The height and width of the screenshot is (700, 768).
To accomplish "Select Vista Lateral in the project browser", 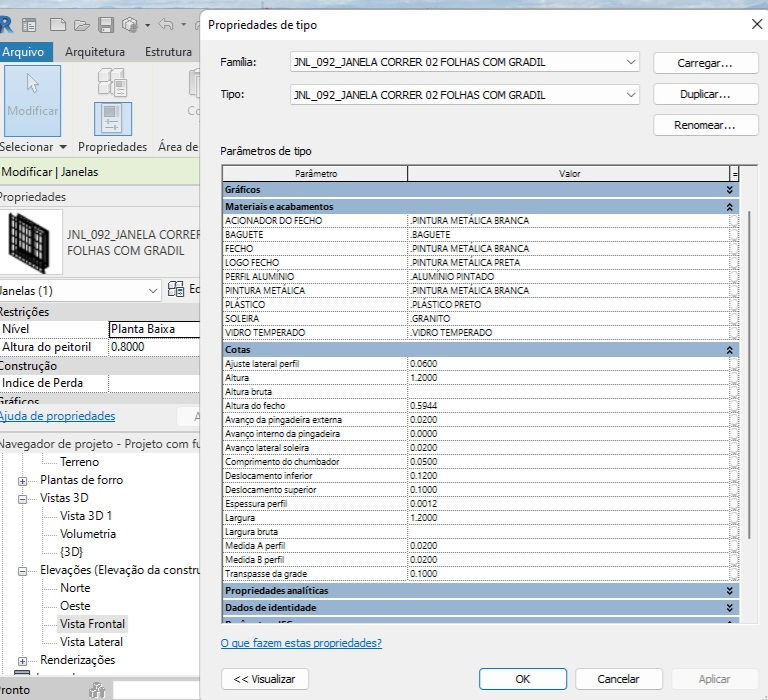I will 92,642.
